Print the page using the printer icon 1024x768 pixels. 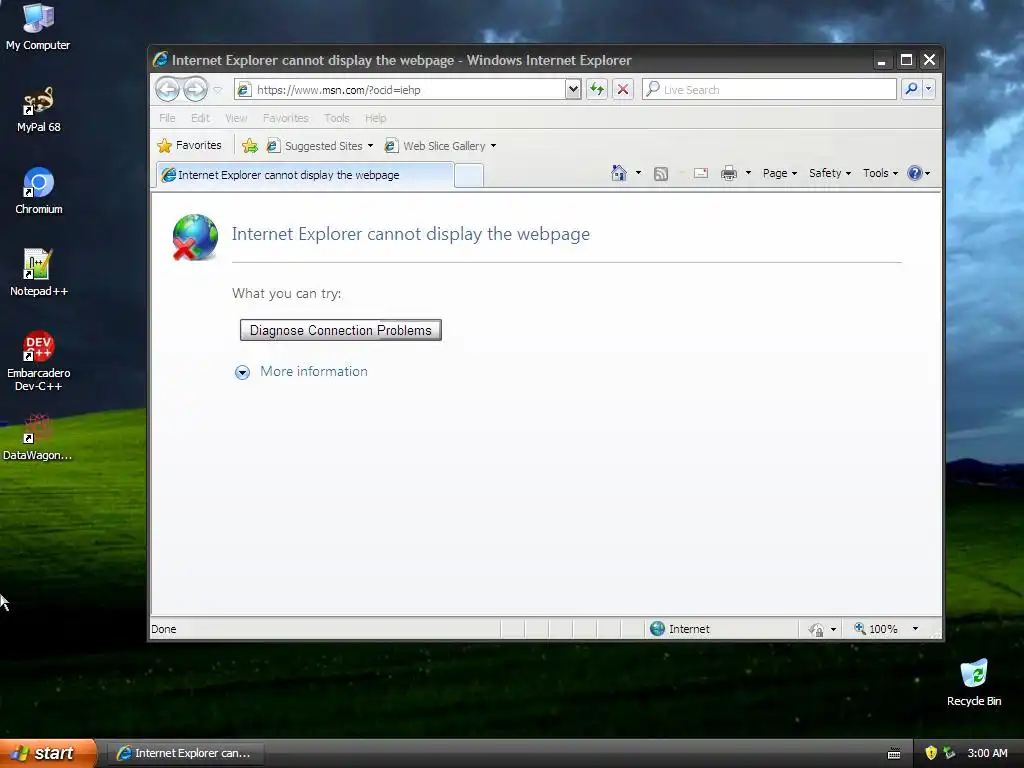(729, 173)
